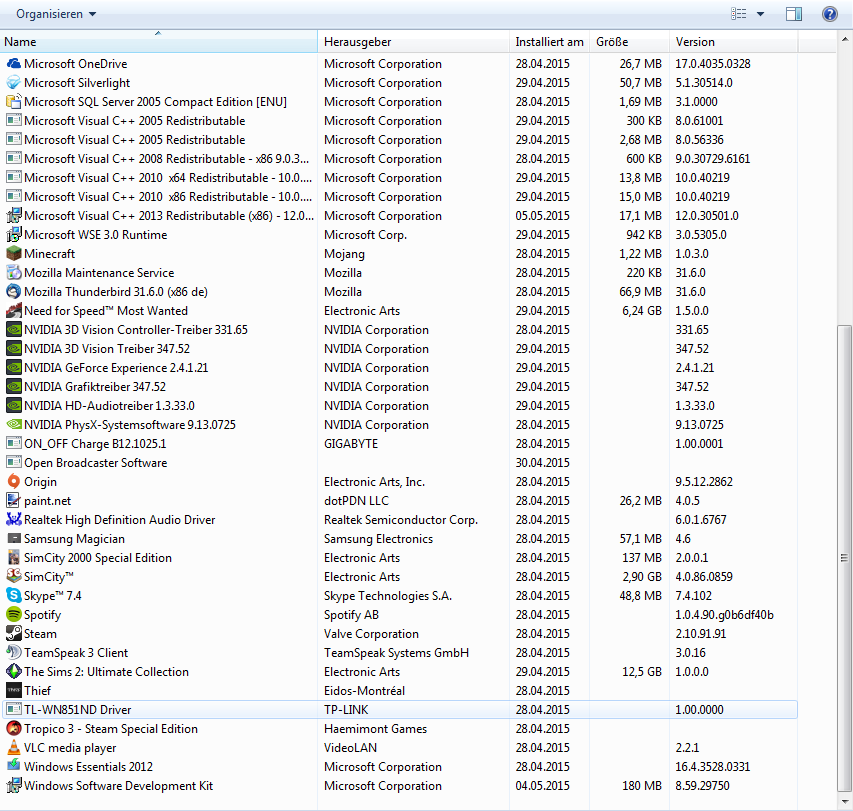This screenshot has height=811, width=853.
Task: Sort by the Name column header
Action: click(158, 42)
